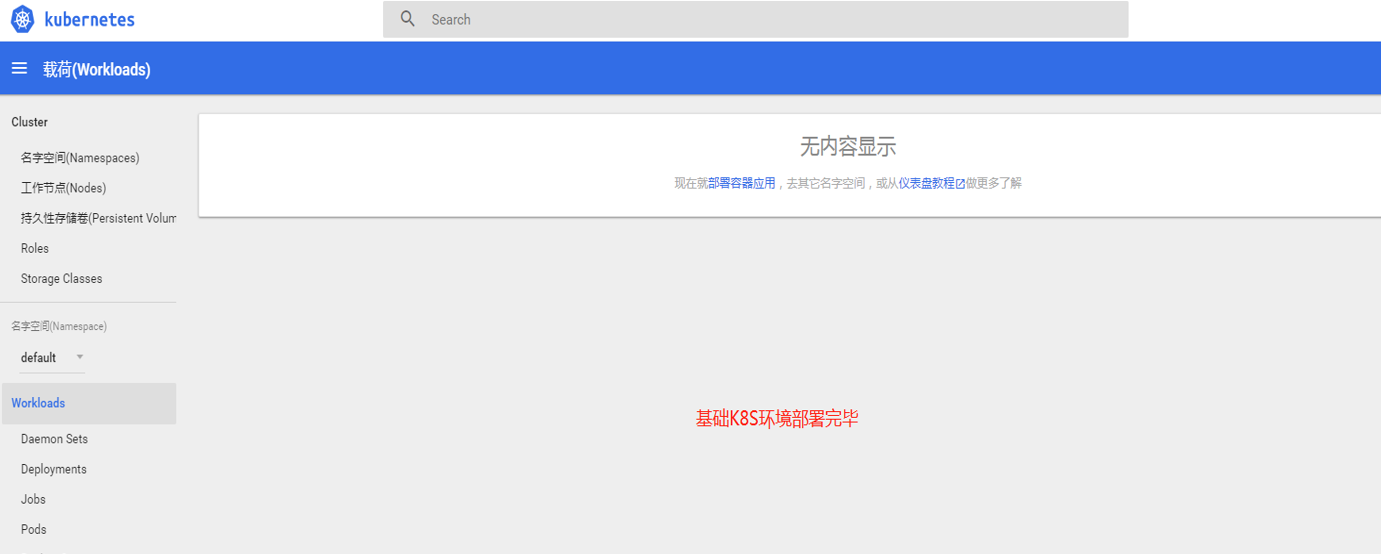Click the kubernetes brand text
1381x554 pixels.
point(90,19)
